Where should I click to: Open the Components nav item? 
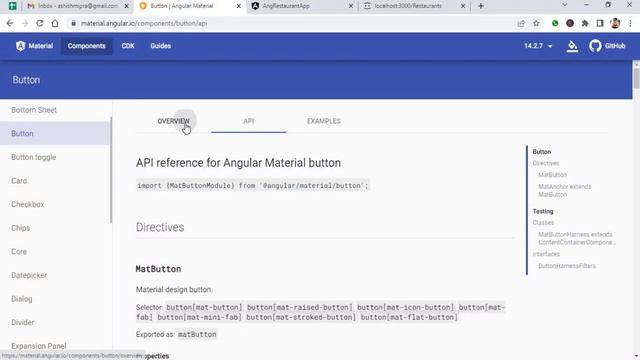87,46
